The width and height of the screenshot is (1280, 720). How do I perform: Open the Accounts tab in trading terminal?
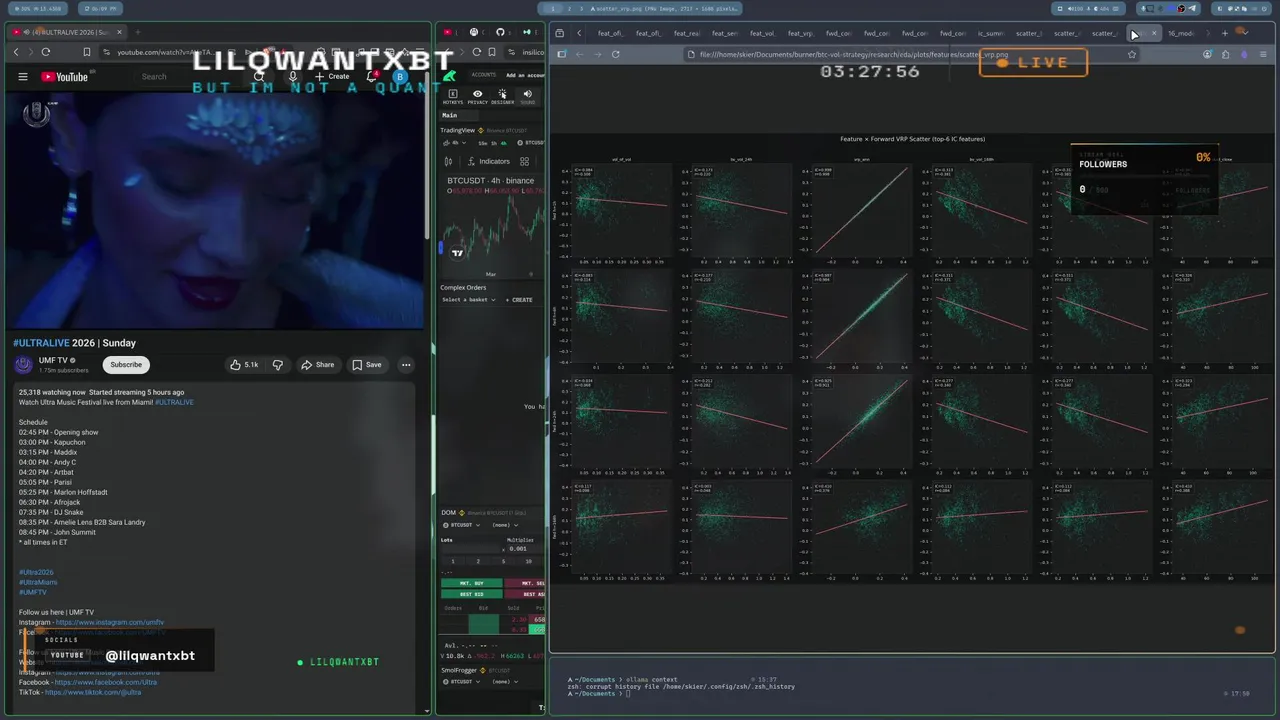pos(484,75)
